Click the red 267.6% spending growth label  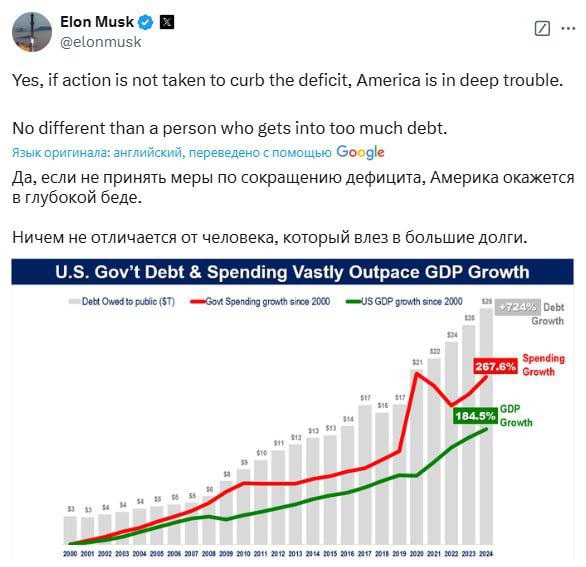[495, 366]
